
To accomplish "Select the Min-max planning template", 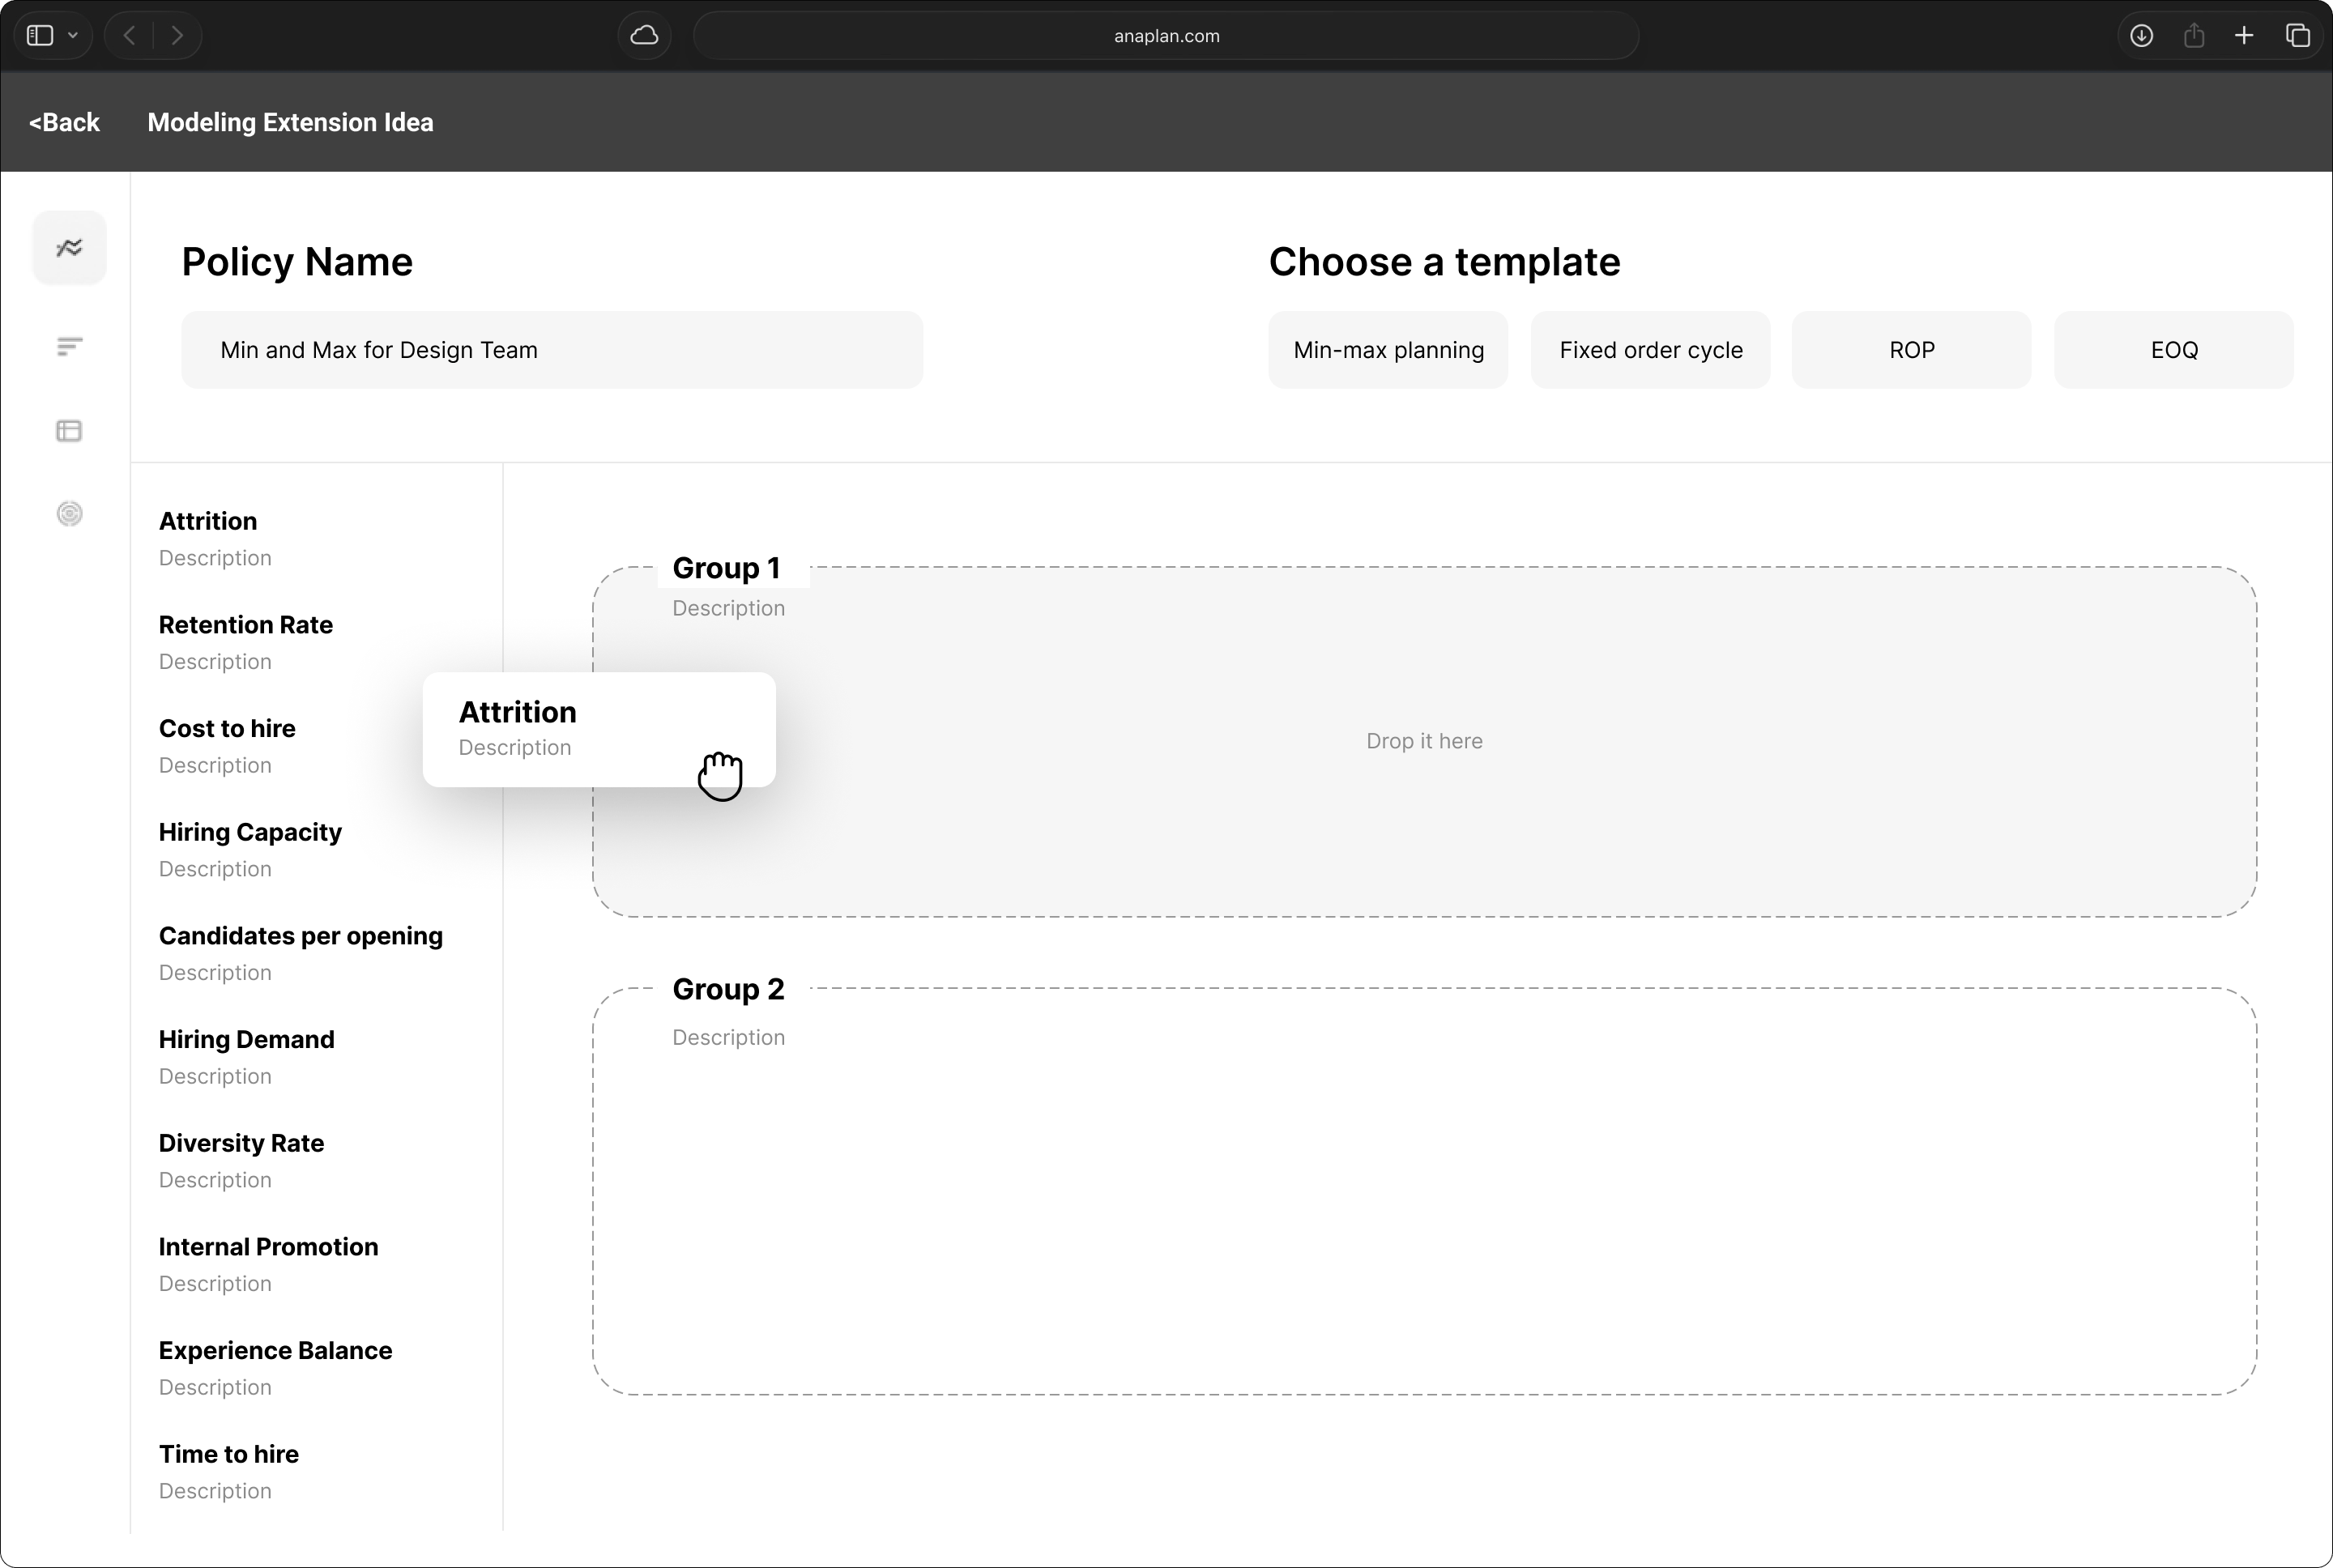I will (1388, 350).
